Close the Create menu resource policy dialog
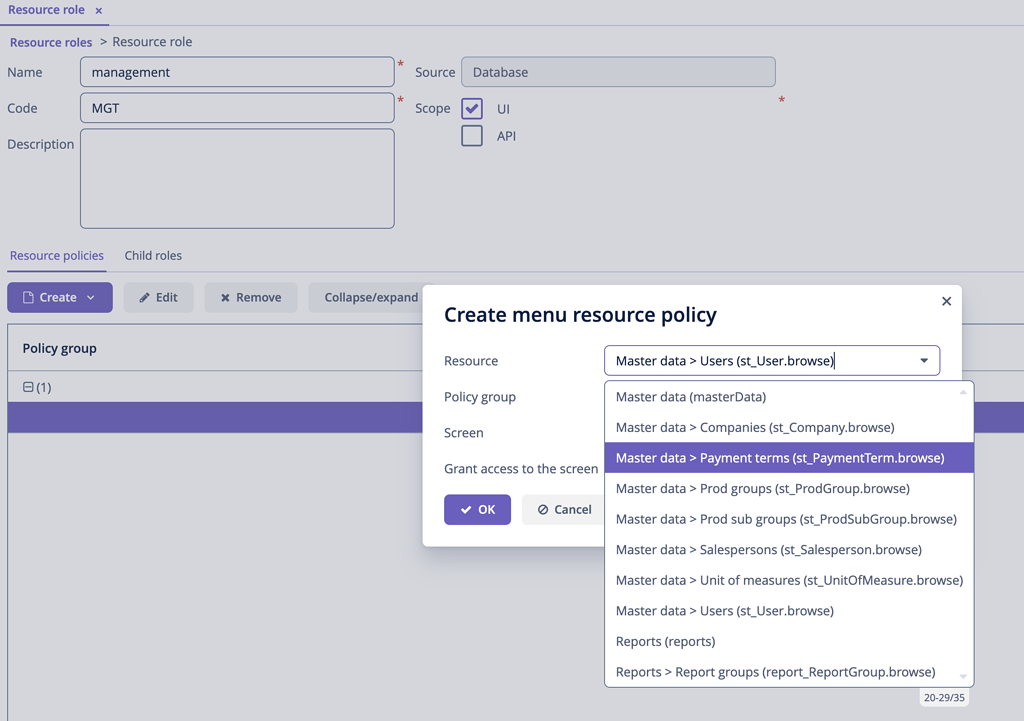This screenshot has width=1024, height=721. pyautogui.click(x=946, y=300)
